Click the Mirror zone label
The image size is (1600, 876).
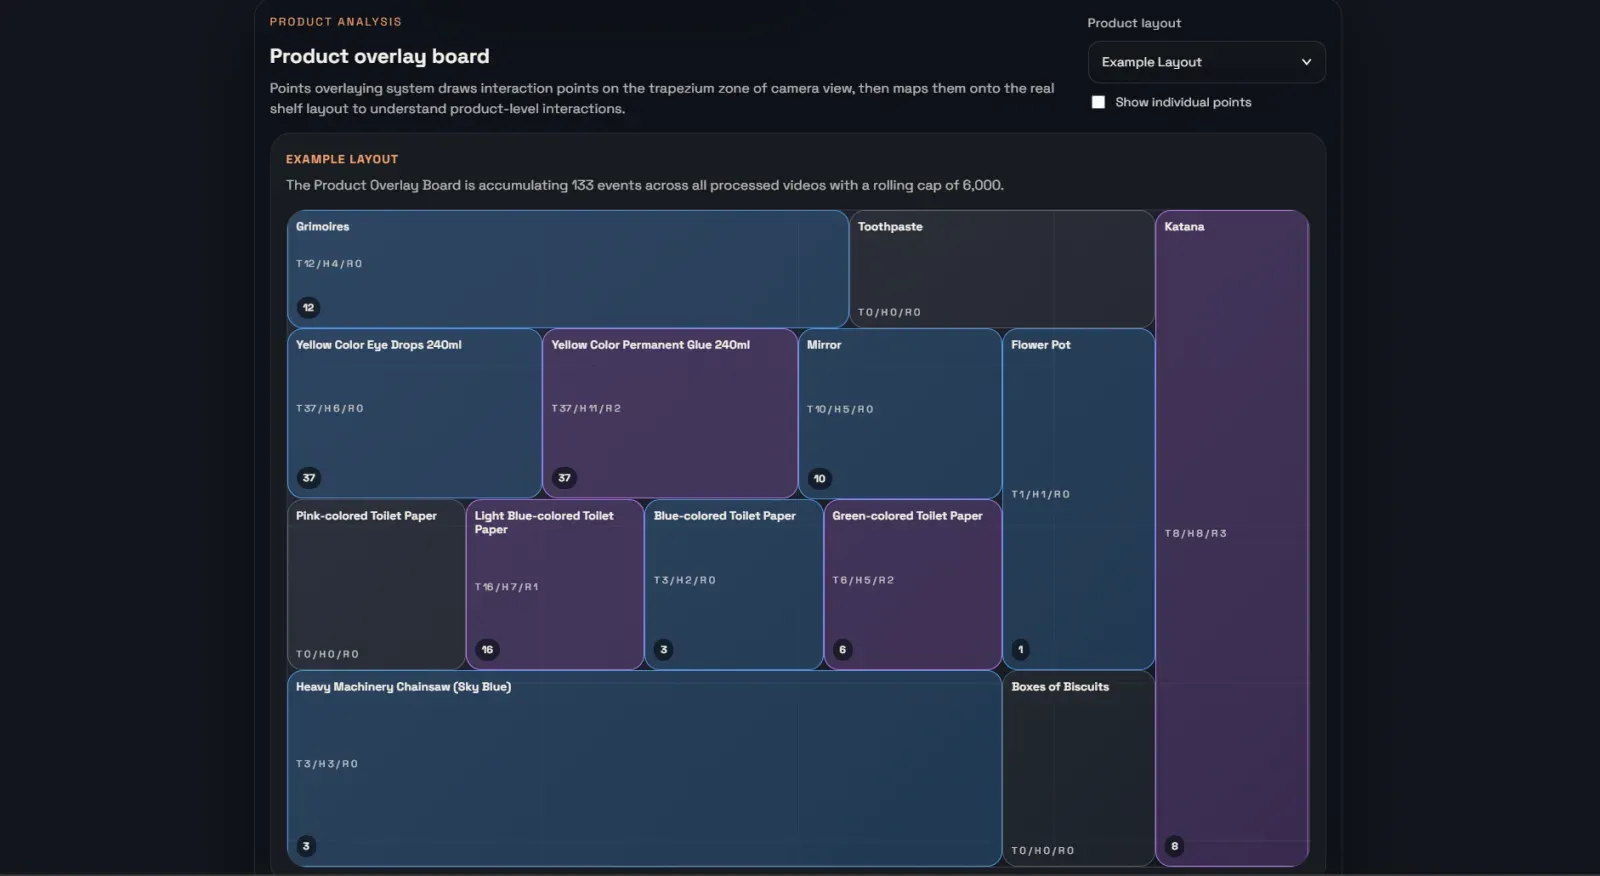824,345
